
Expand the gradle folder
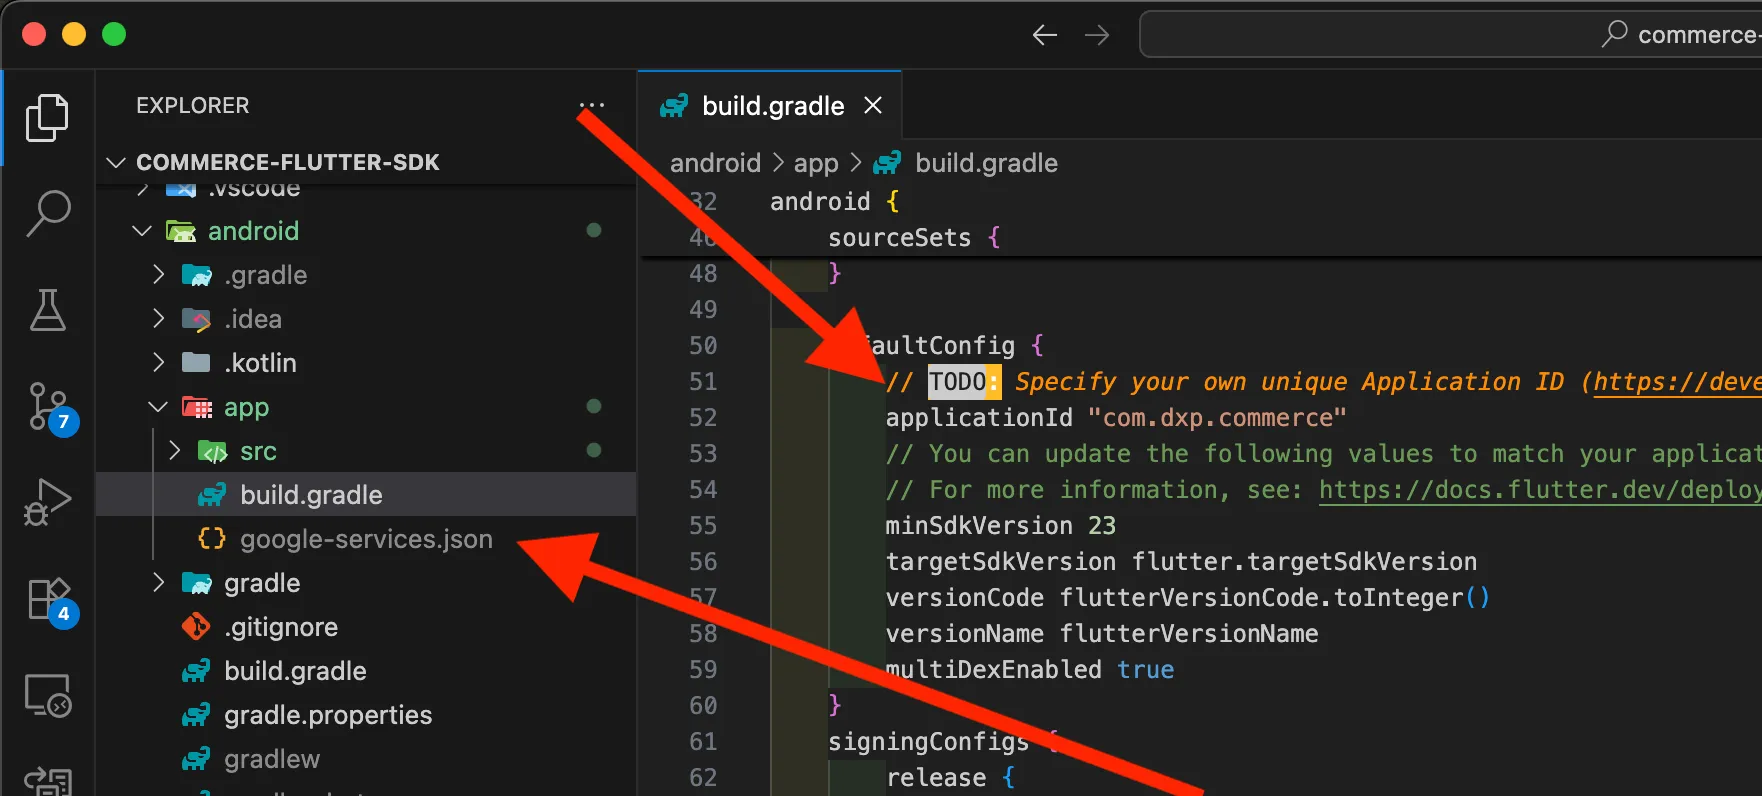pos(158,583)
